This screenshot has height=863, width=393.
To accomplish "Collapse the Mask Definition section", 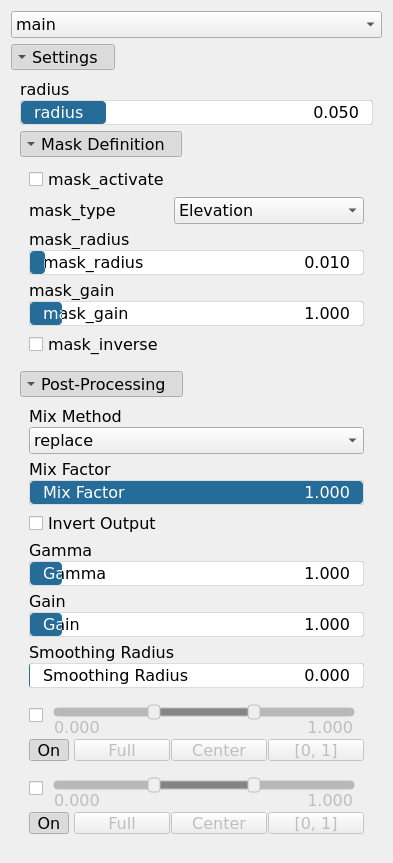I will pos(101,144).
